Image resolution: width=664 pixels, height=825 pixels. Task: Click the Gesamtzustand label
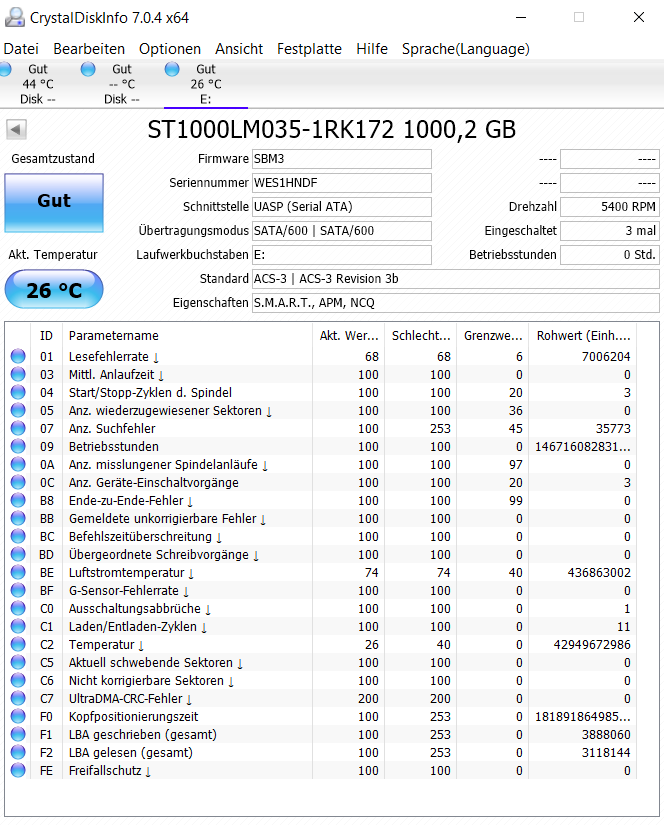(53, 158)
